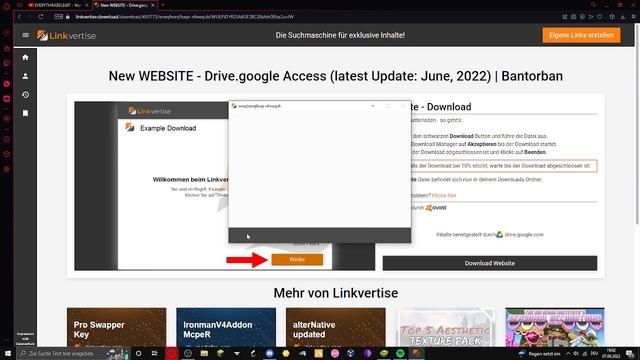
Task: Open the colorful pink game thumbnail card
Action: (555, 327)
